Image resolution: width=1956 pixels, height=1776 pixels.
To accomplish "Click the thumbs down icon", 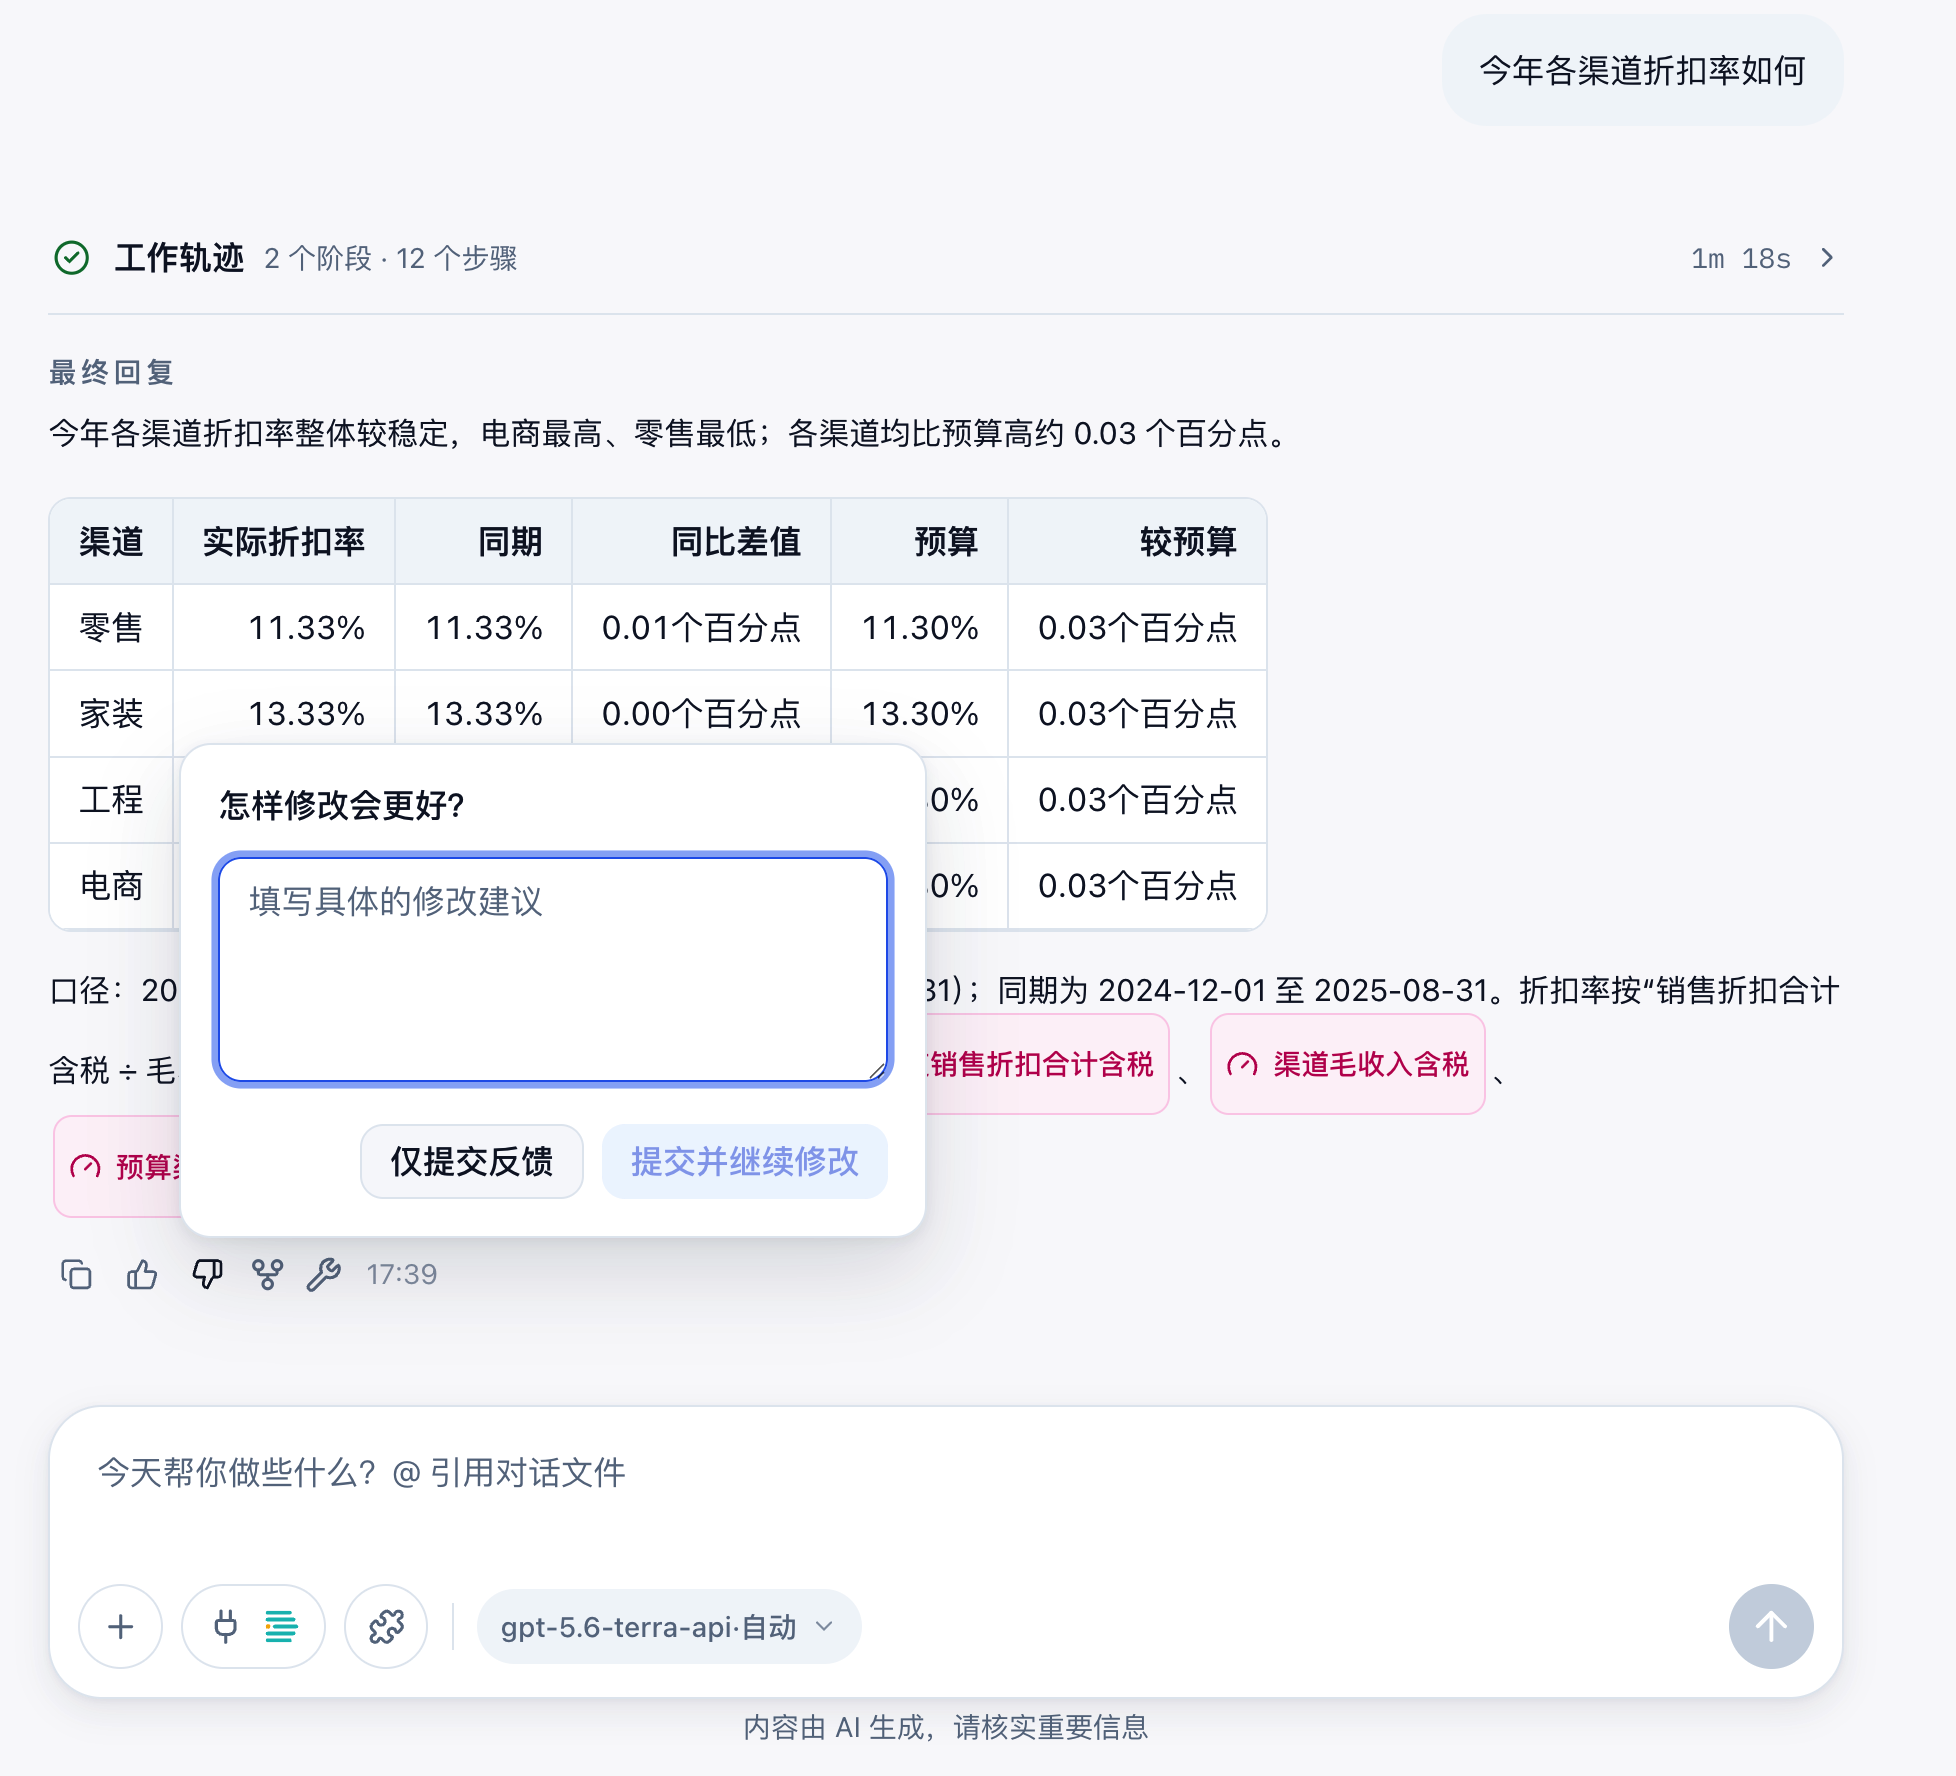I will point(207,1274).
